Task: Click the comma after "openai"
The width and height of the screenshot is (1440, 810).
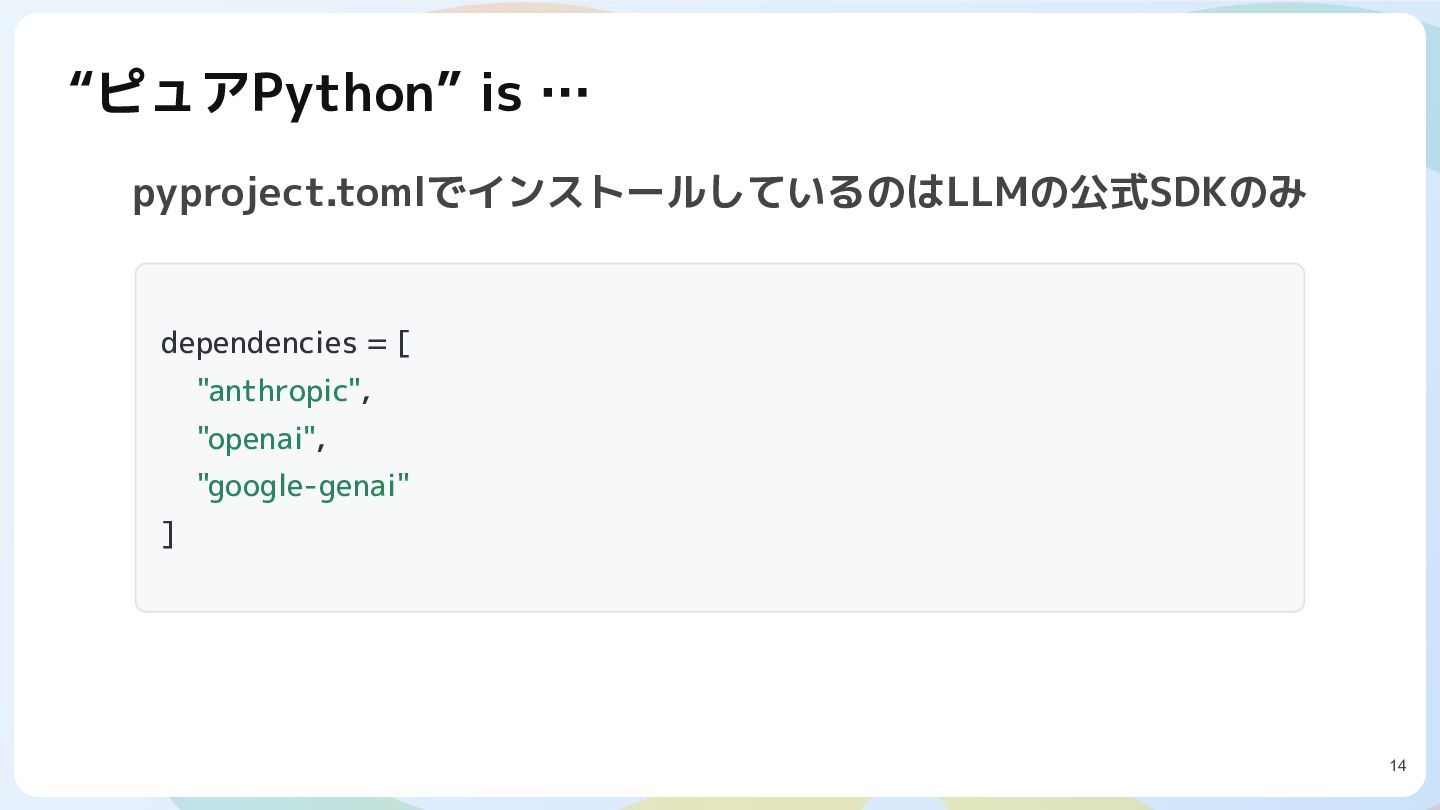Action: point(320,446)
